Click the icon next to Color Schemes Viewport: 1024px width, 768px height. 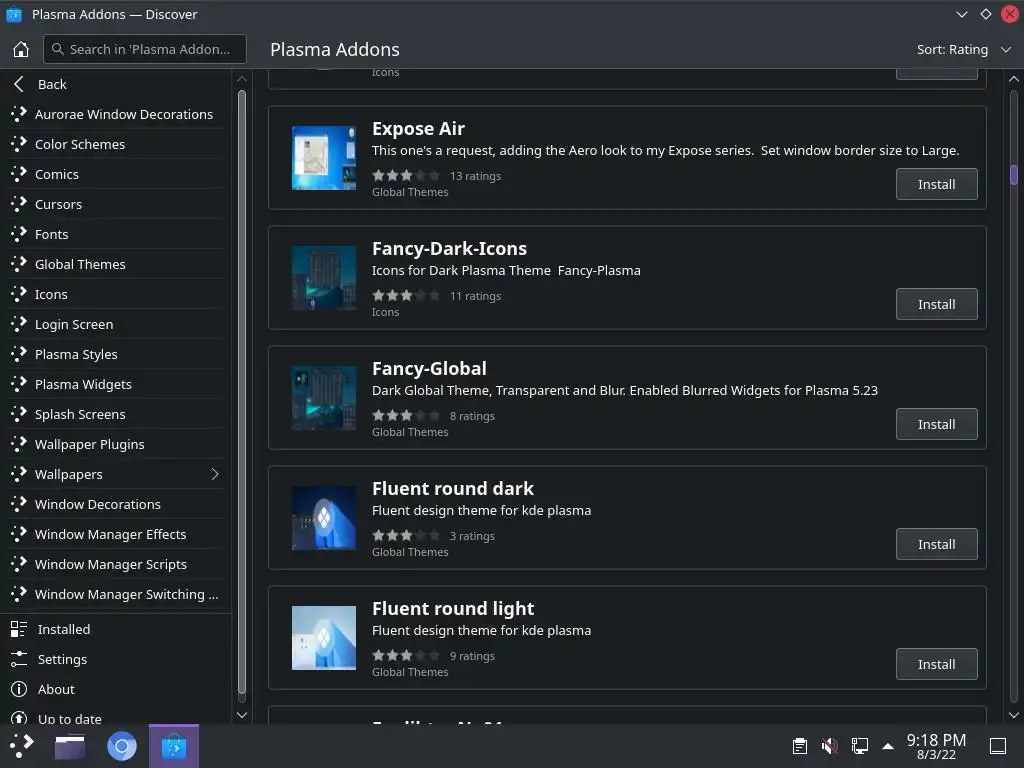19,144
